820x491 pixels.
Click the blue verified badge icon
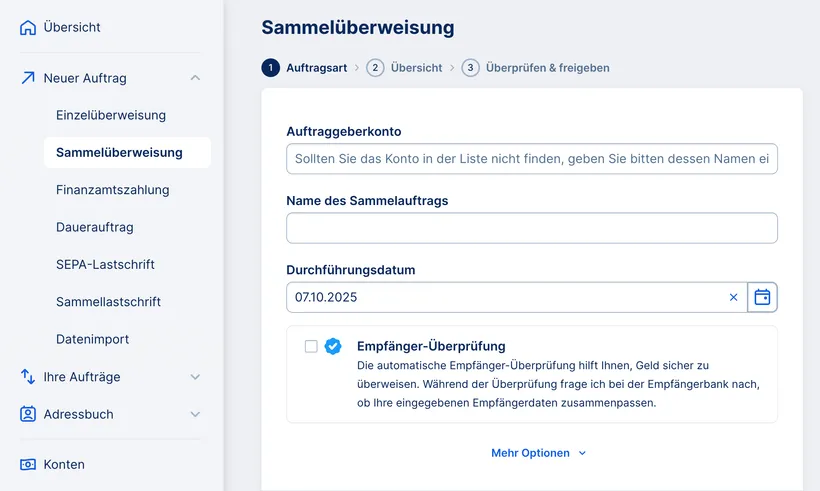tap(334, 346)
